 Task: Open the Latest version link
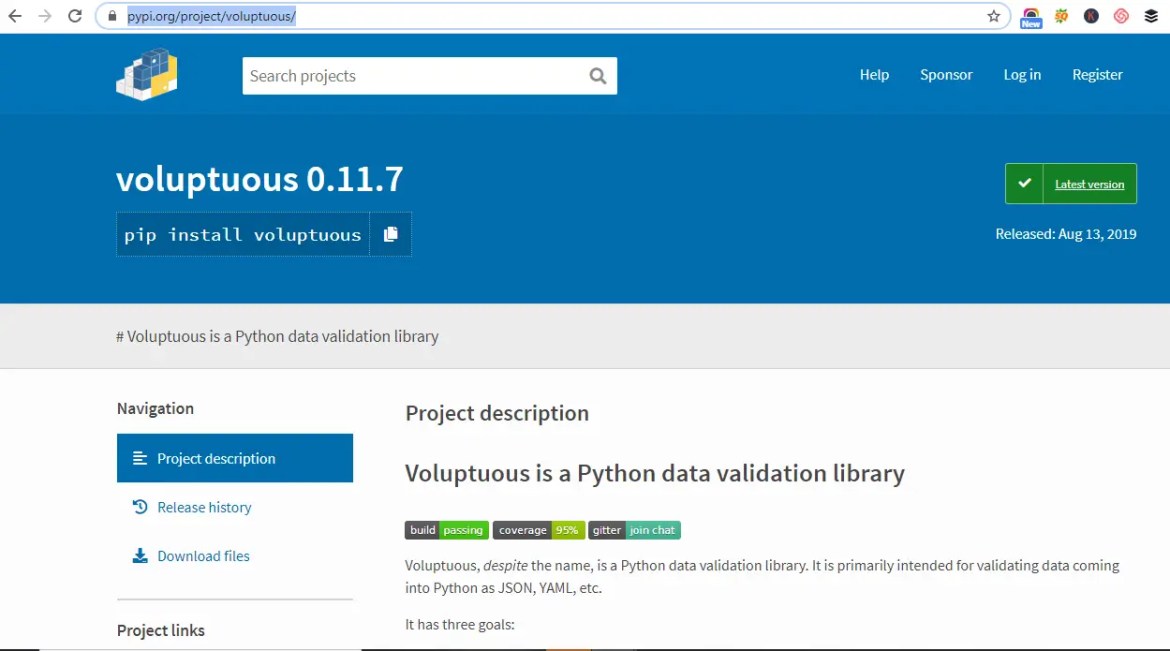tap(1089, 184)
